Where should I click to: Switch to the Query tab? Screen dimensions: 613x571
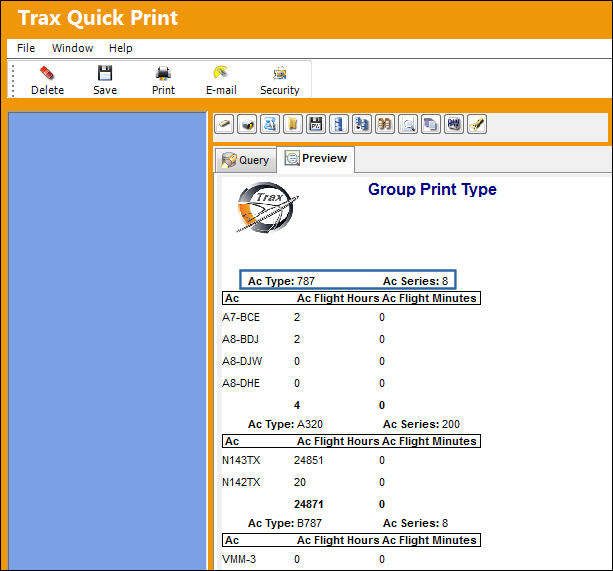[246, 160]
